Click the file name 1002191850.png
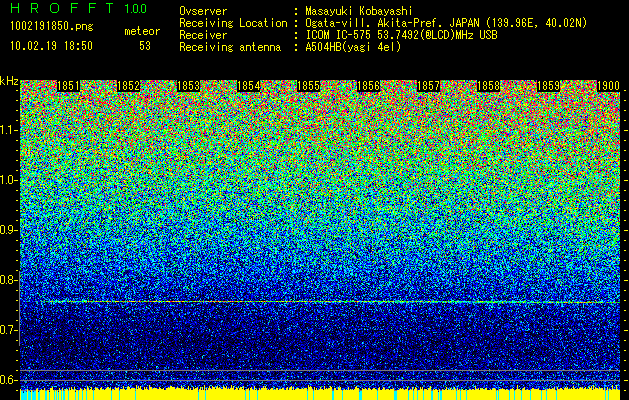 (52, 27)
